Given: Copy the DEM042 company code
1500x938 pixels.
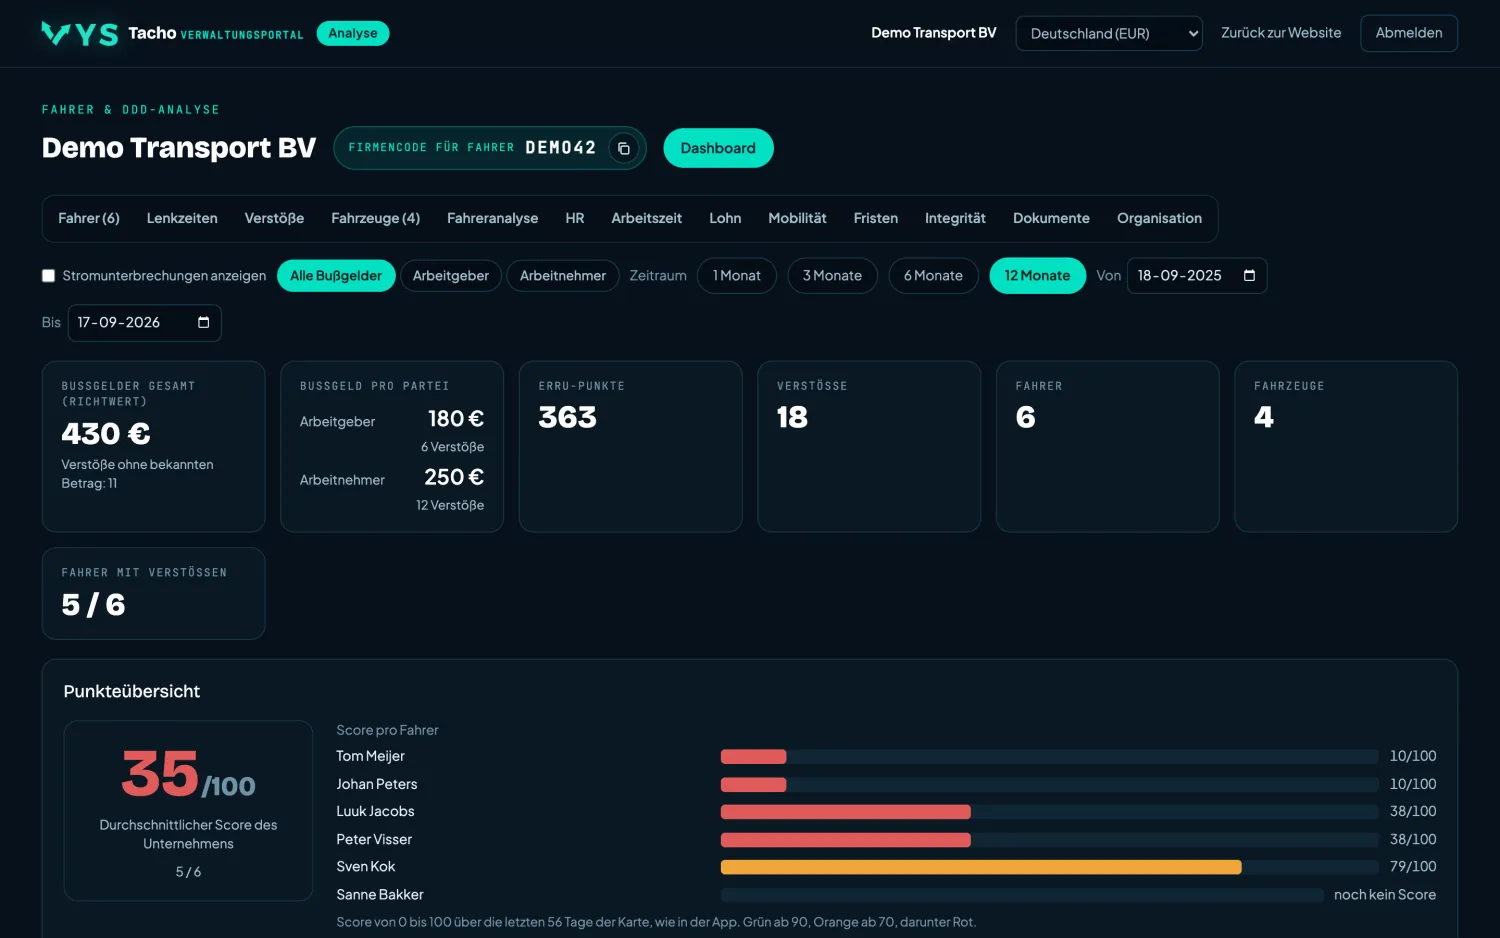Looking at the screenshot, I should [624, 148].
